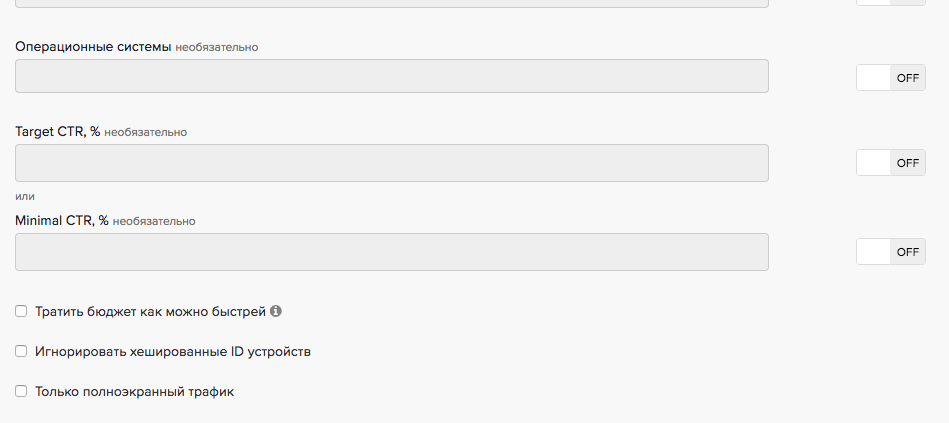This screenshot has height=423, width=949.
Task: Turn on the Minimal CTR switch
Action: 890,252
